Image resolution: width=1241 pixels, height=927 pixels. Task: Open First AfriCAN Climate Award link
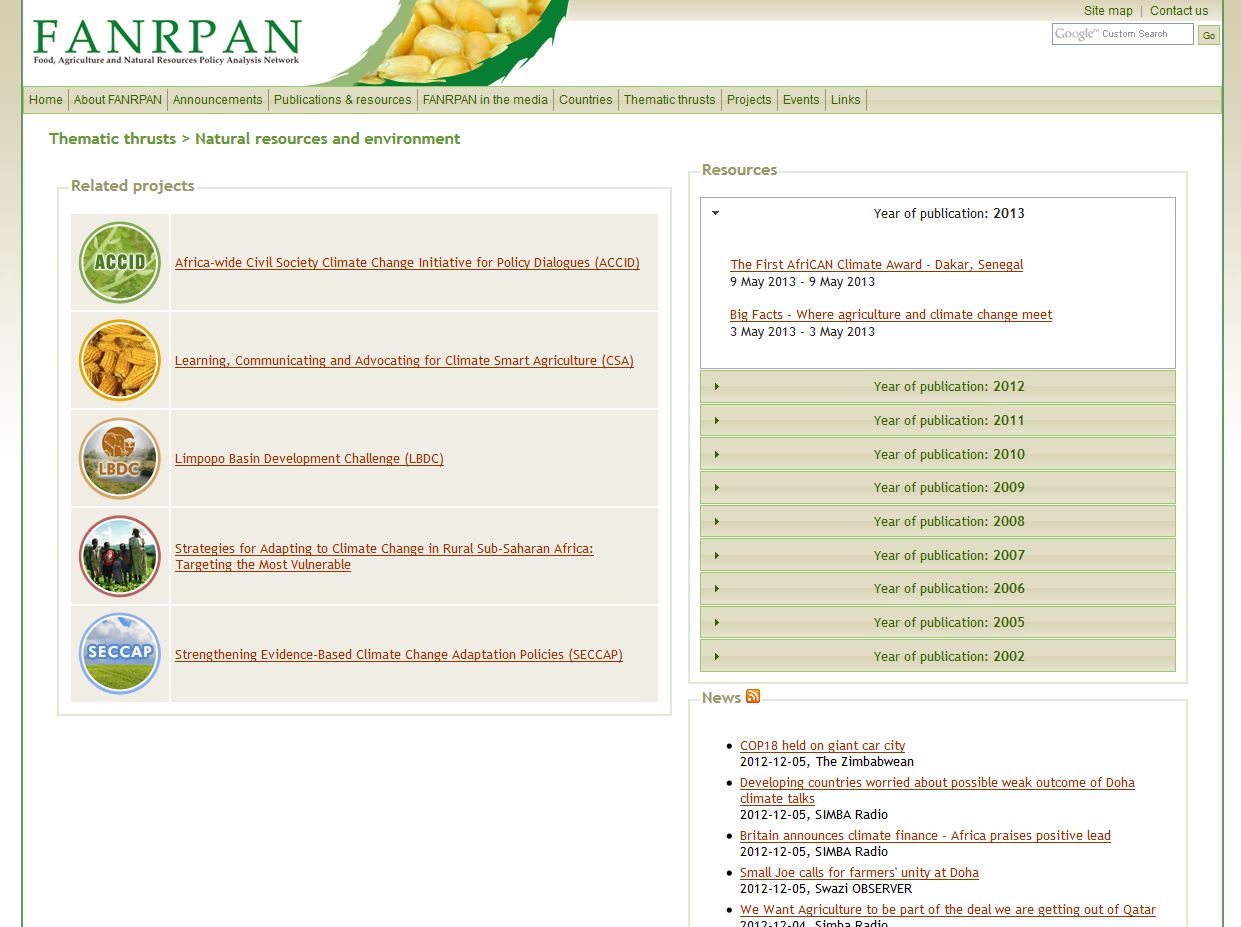coord(877,265)
